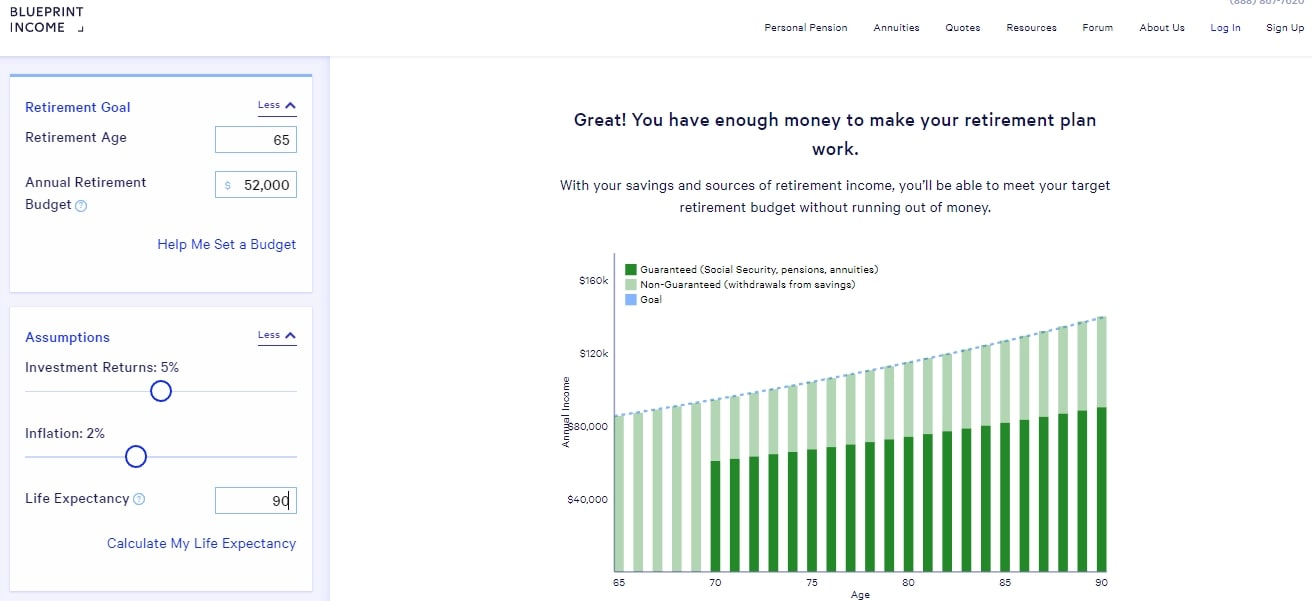Open the Personal Pension menu
The width and height of the screenshot is (1312, 601).
coord(805,28)
